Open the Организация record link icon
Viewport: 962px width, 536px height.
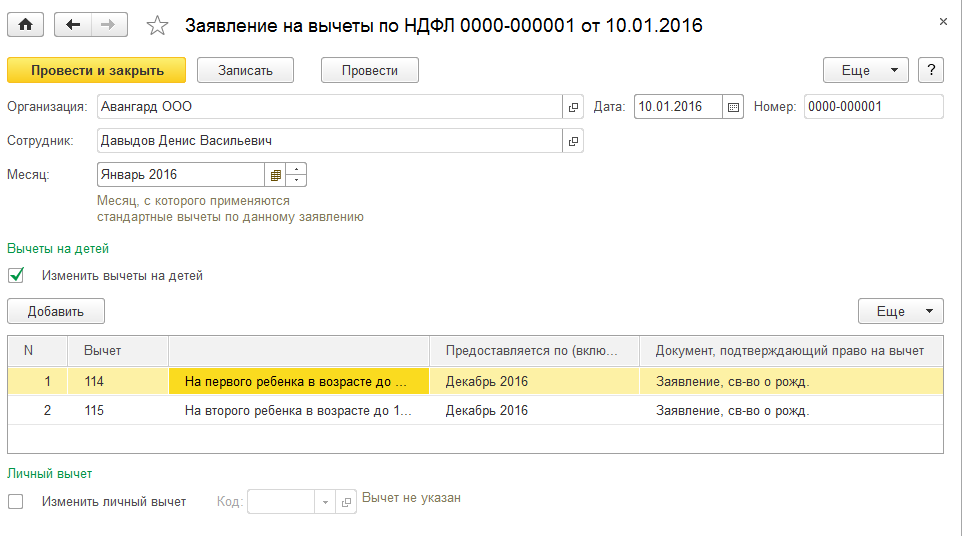[x=573, y=107]
